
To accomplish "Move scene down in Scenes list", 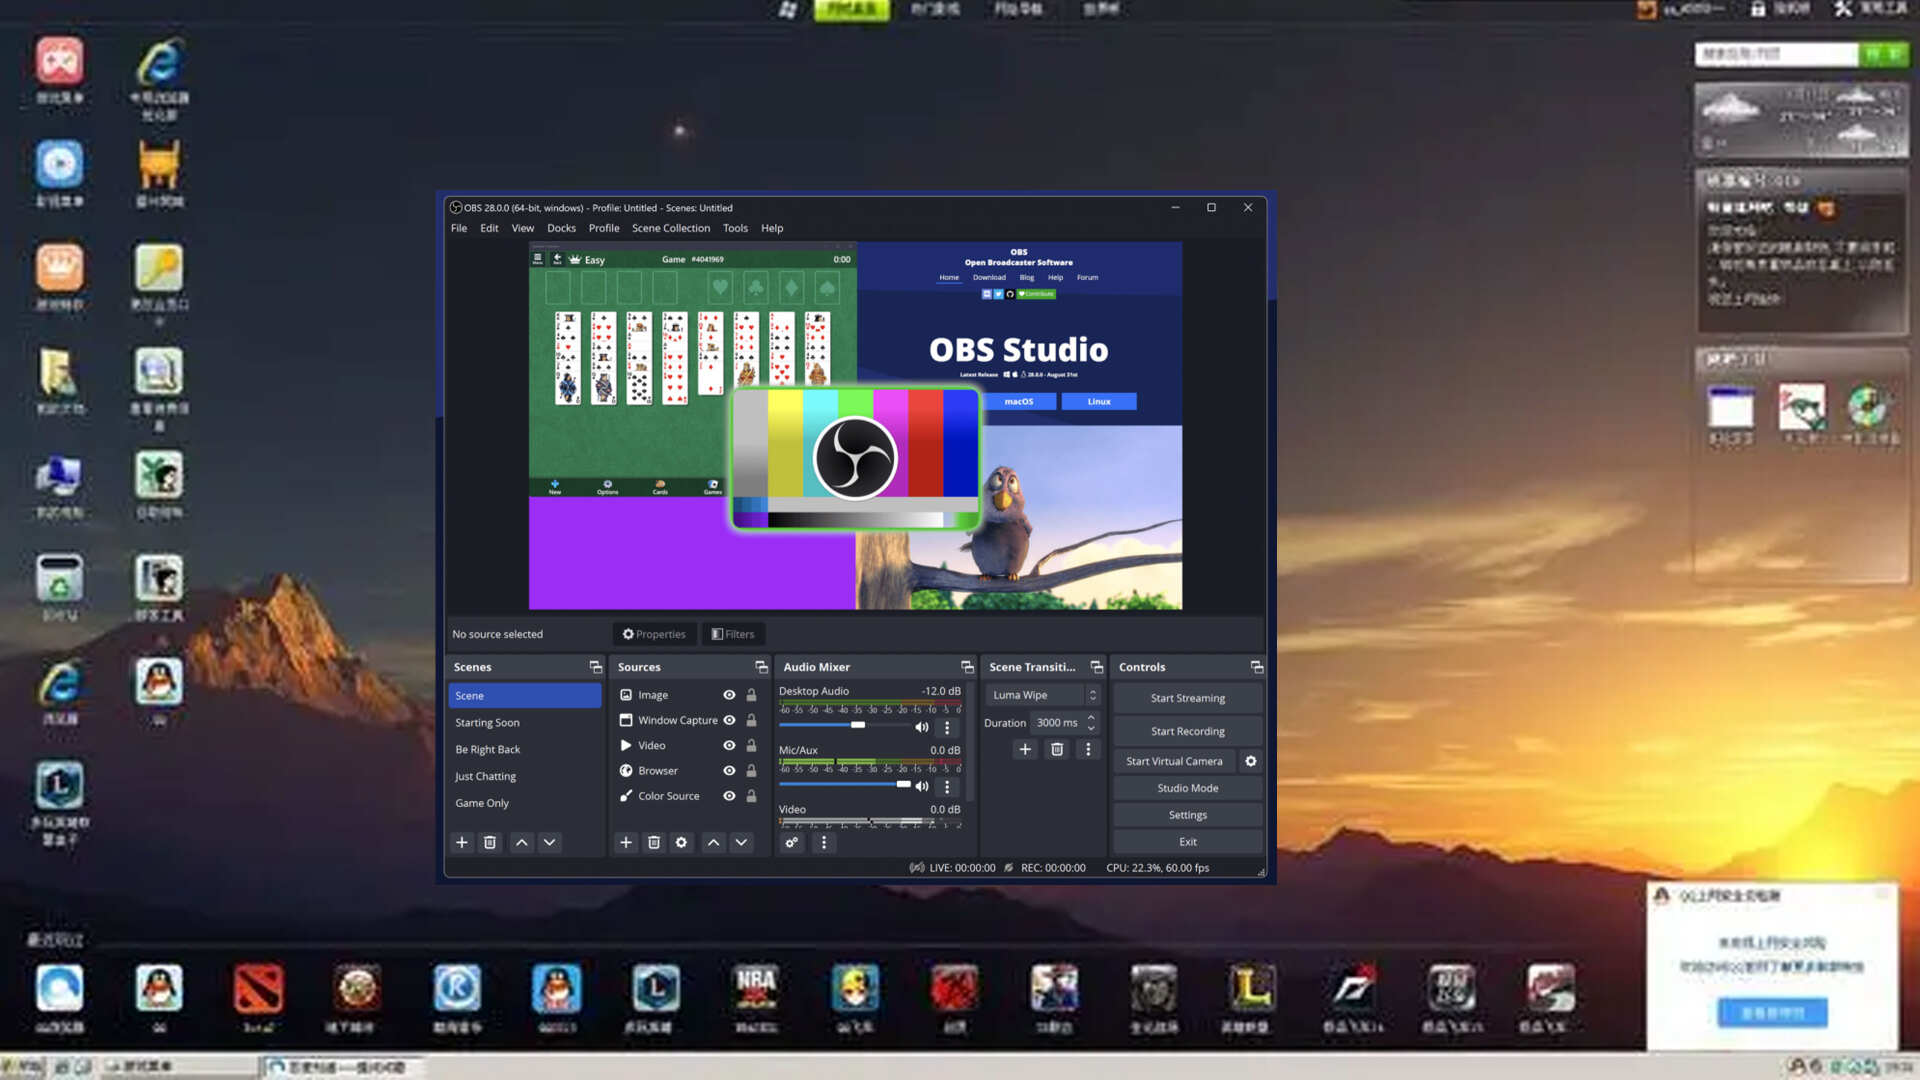I will tap(549, 842).
